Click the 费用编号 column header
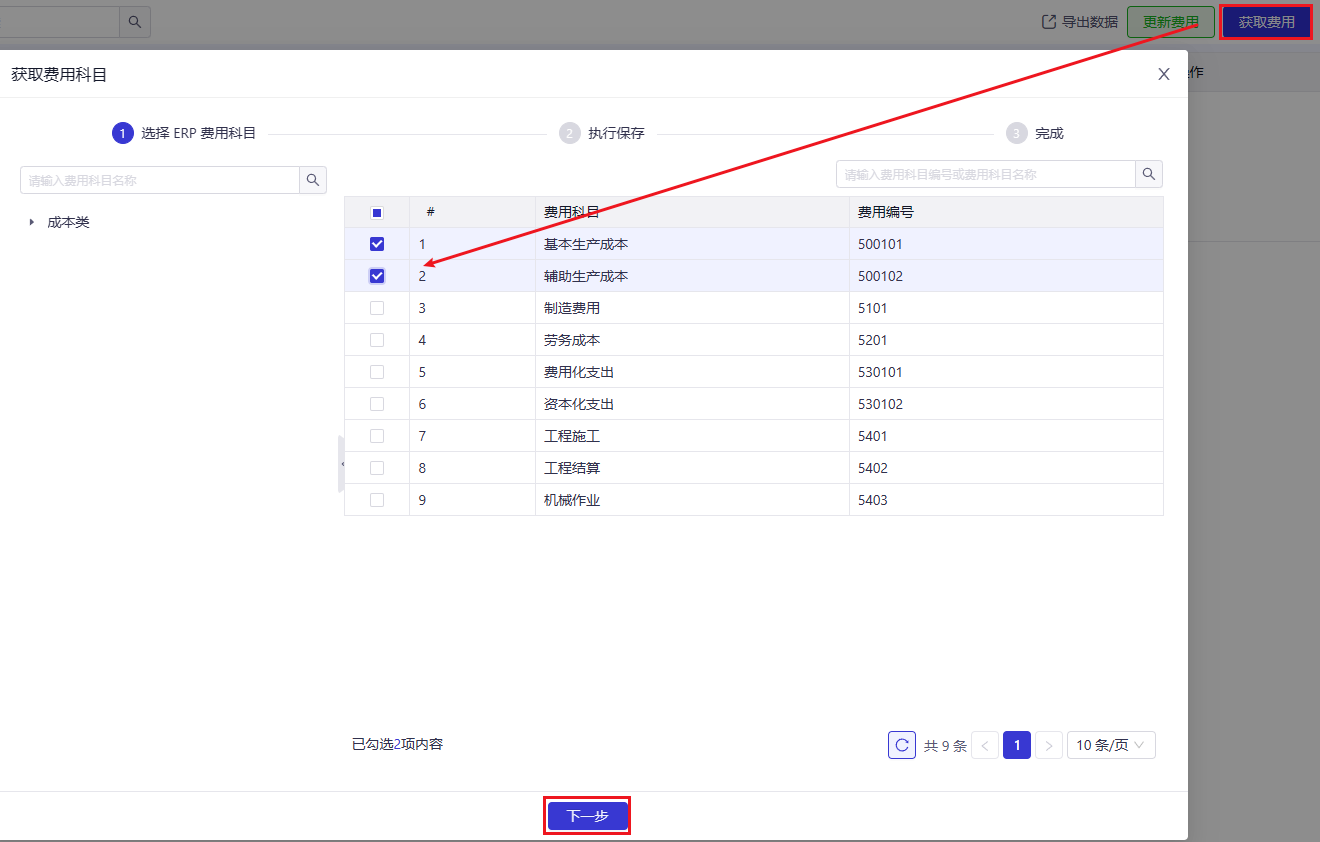1320x842 pixels. (1006, 212)
